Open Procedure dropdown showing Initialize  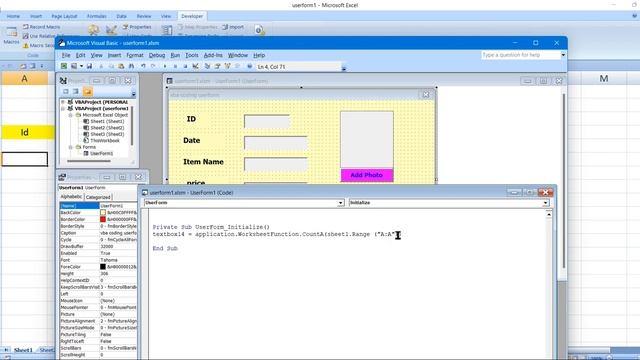545,203
